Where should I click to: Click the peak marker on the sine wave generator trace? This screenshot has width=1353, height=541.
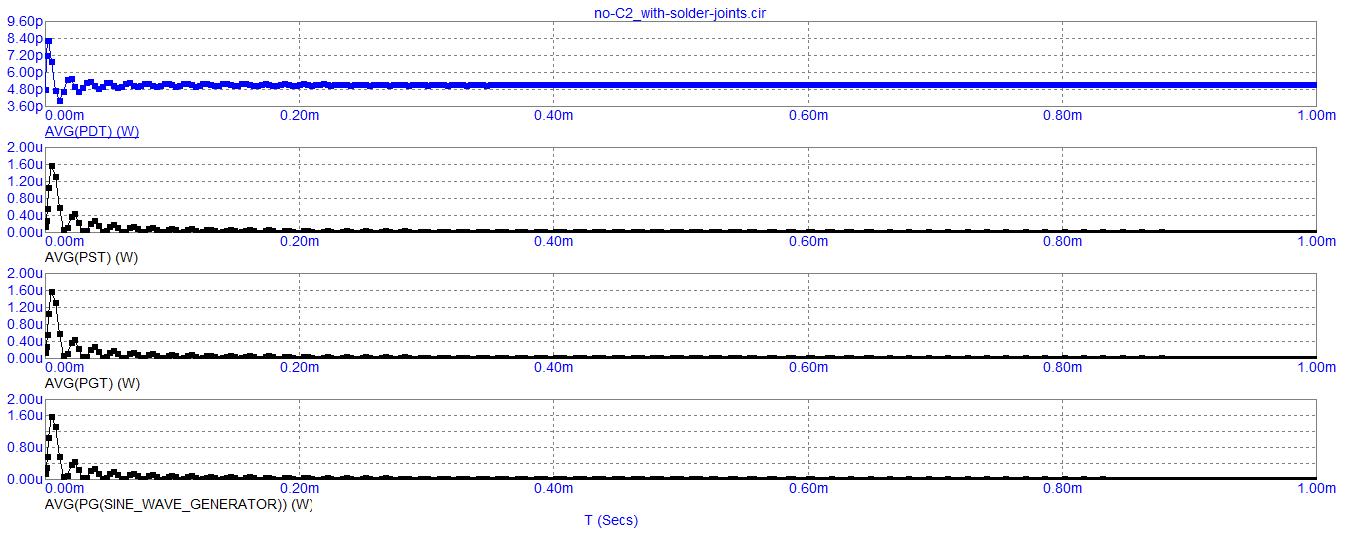52,417
